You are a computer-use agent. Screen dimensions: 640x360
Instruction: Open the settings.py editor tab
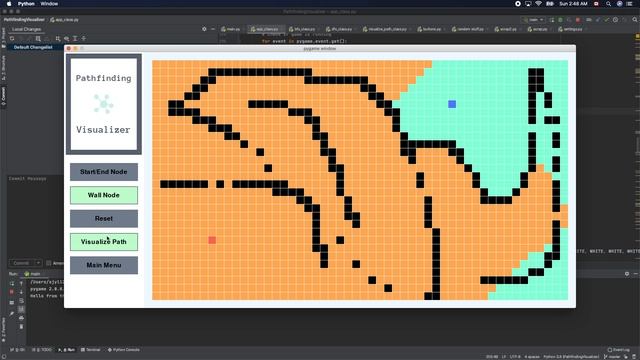pyautogui.click(x=571, y=29)
